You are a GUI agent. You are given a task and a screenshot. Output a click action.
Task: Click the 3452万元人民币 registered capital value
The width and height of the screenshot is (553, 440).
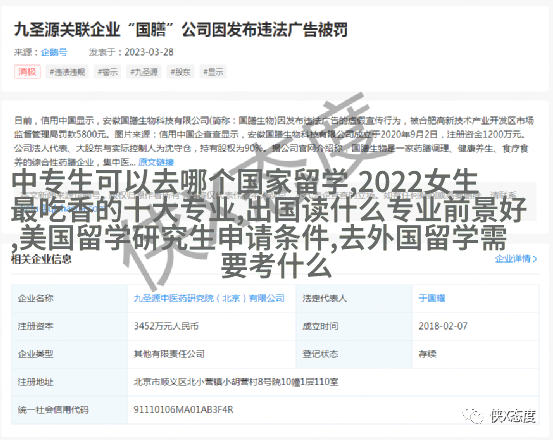click(166, 326)
